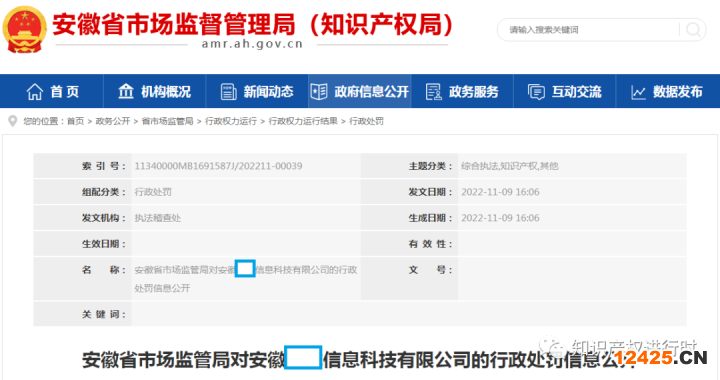Click the chart icon beside 数据发布
The width and height of the screenshot is (720, 380).
click(x=638, y=92)
